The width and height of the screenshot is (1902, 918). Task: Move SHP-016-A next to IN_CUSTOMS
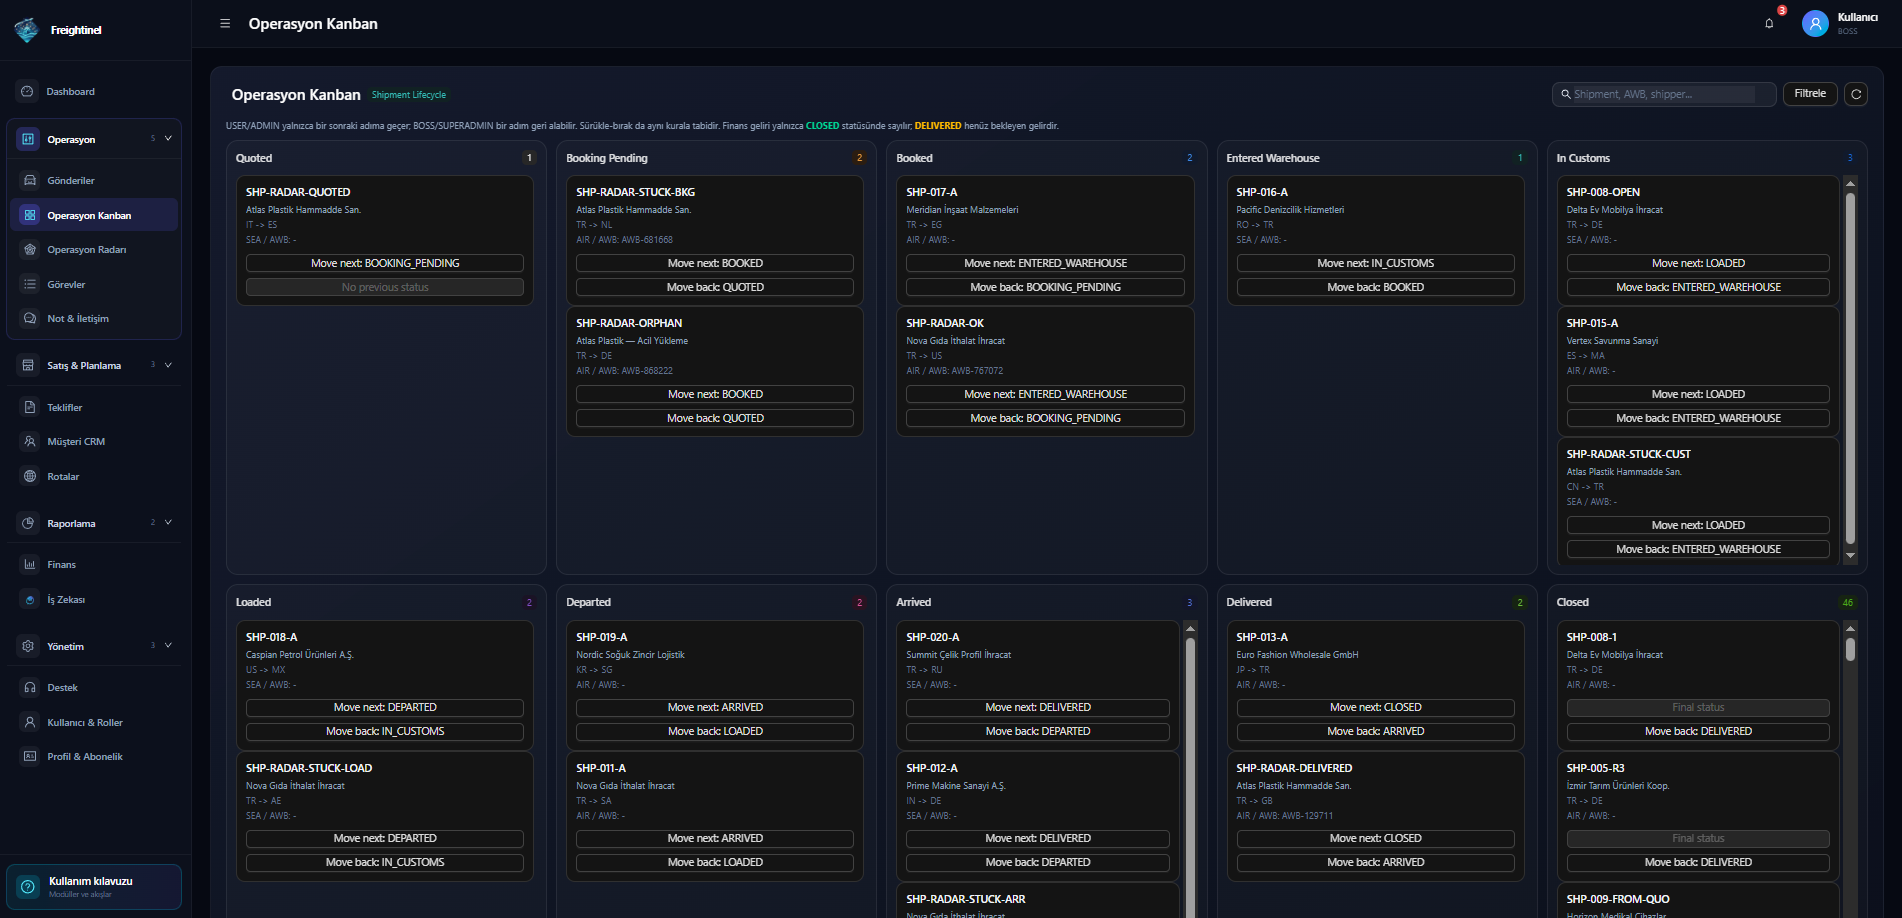1375,263
